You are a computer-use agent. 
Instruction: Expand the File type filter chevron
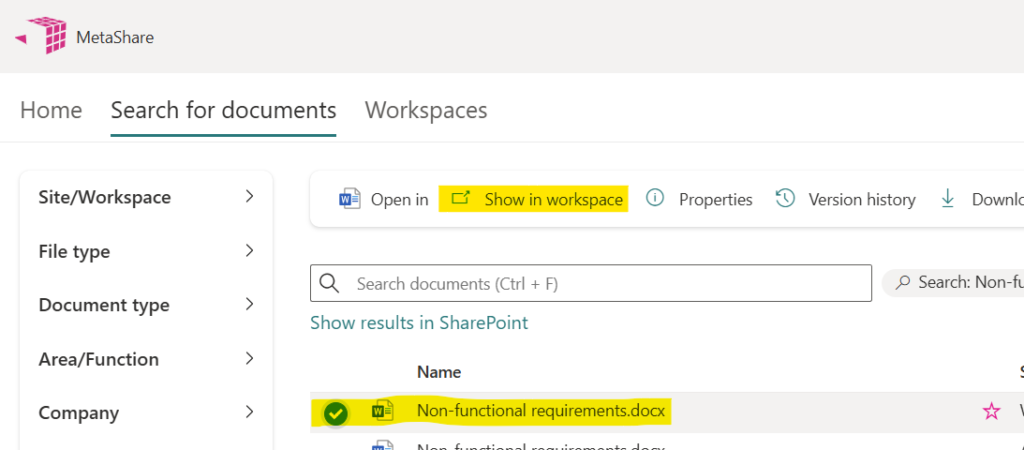point(249,251)
